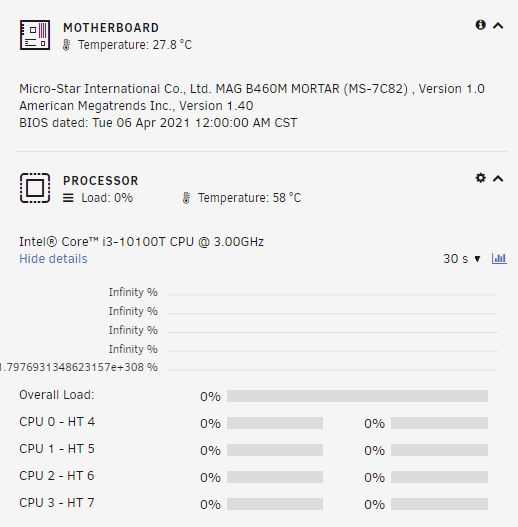Click the processor temperature thermometer icon
Screen dimensions: 518x527
point(186,198)
